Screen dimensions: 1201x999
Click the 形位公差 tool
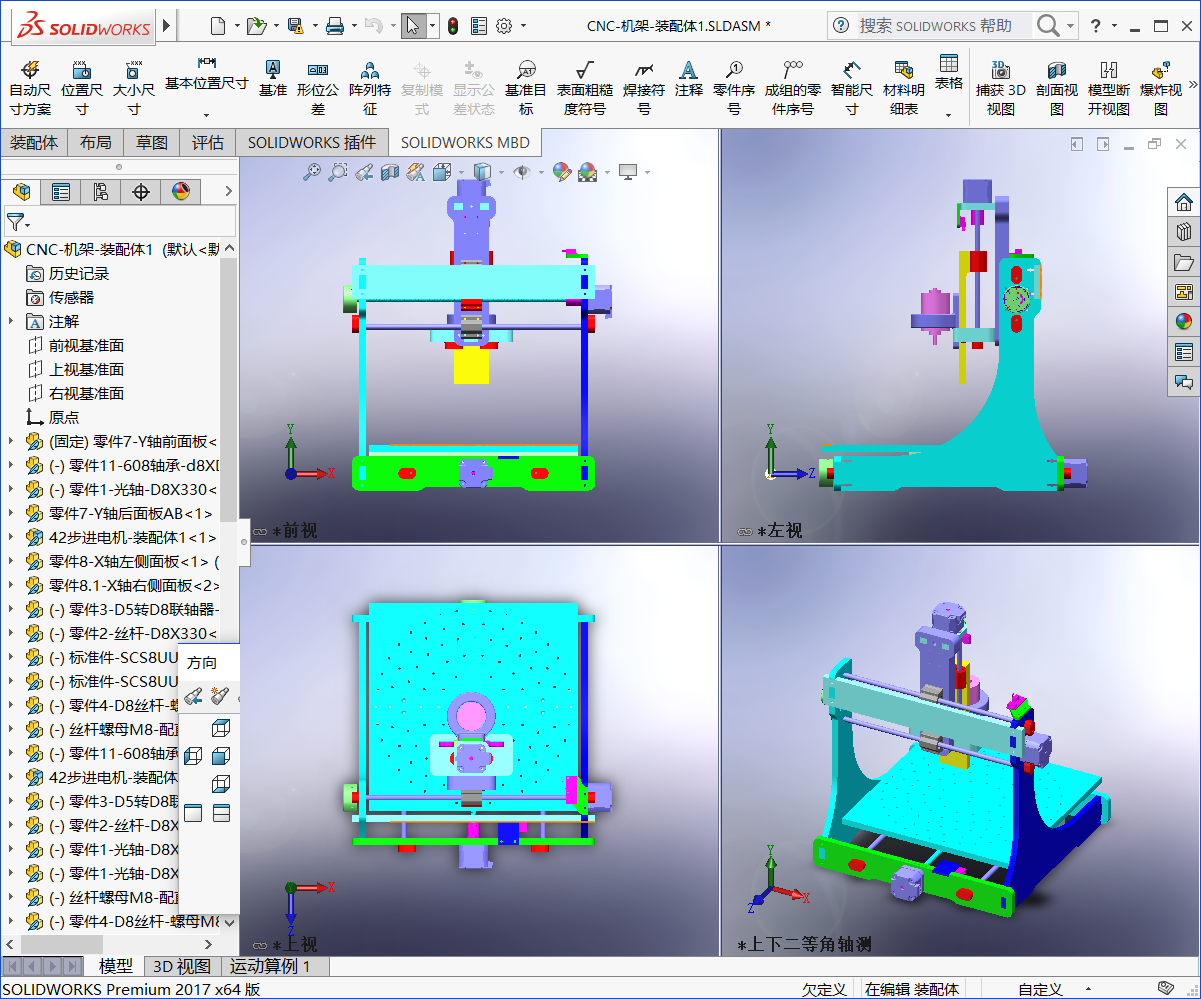point(318,87)
